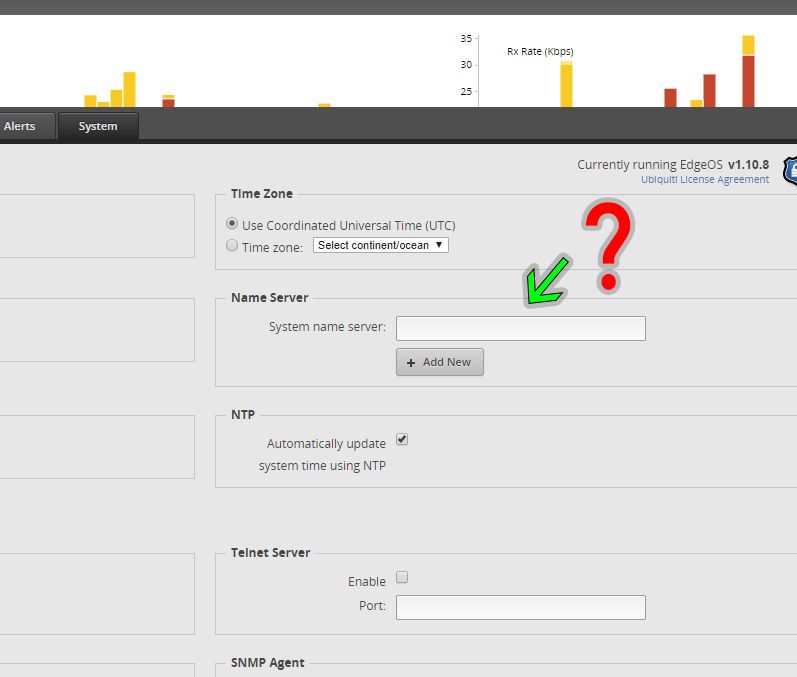Image resolution: width=797 pixels, height=677 pixels.
Task: Click the Telnet Server Port field
Action: point(520,607)
